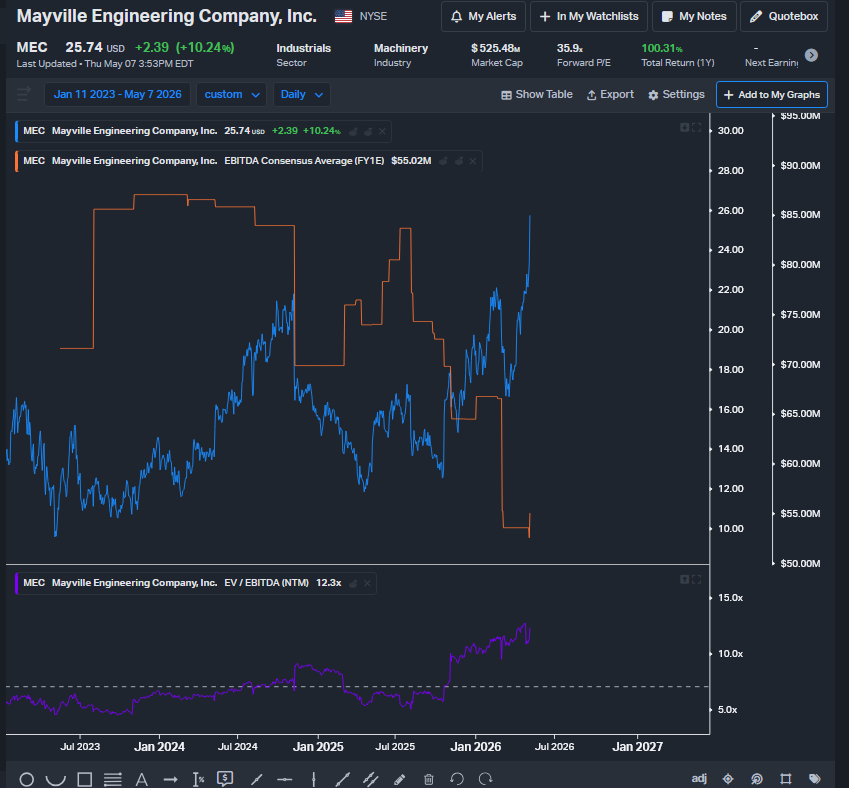Screen dimensions: 849x788
Task: Click pin icon on EV / EBITDA legend
Action: coord(354,583)
